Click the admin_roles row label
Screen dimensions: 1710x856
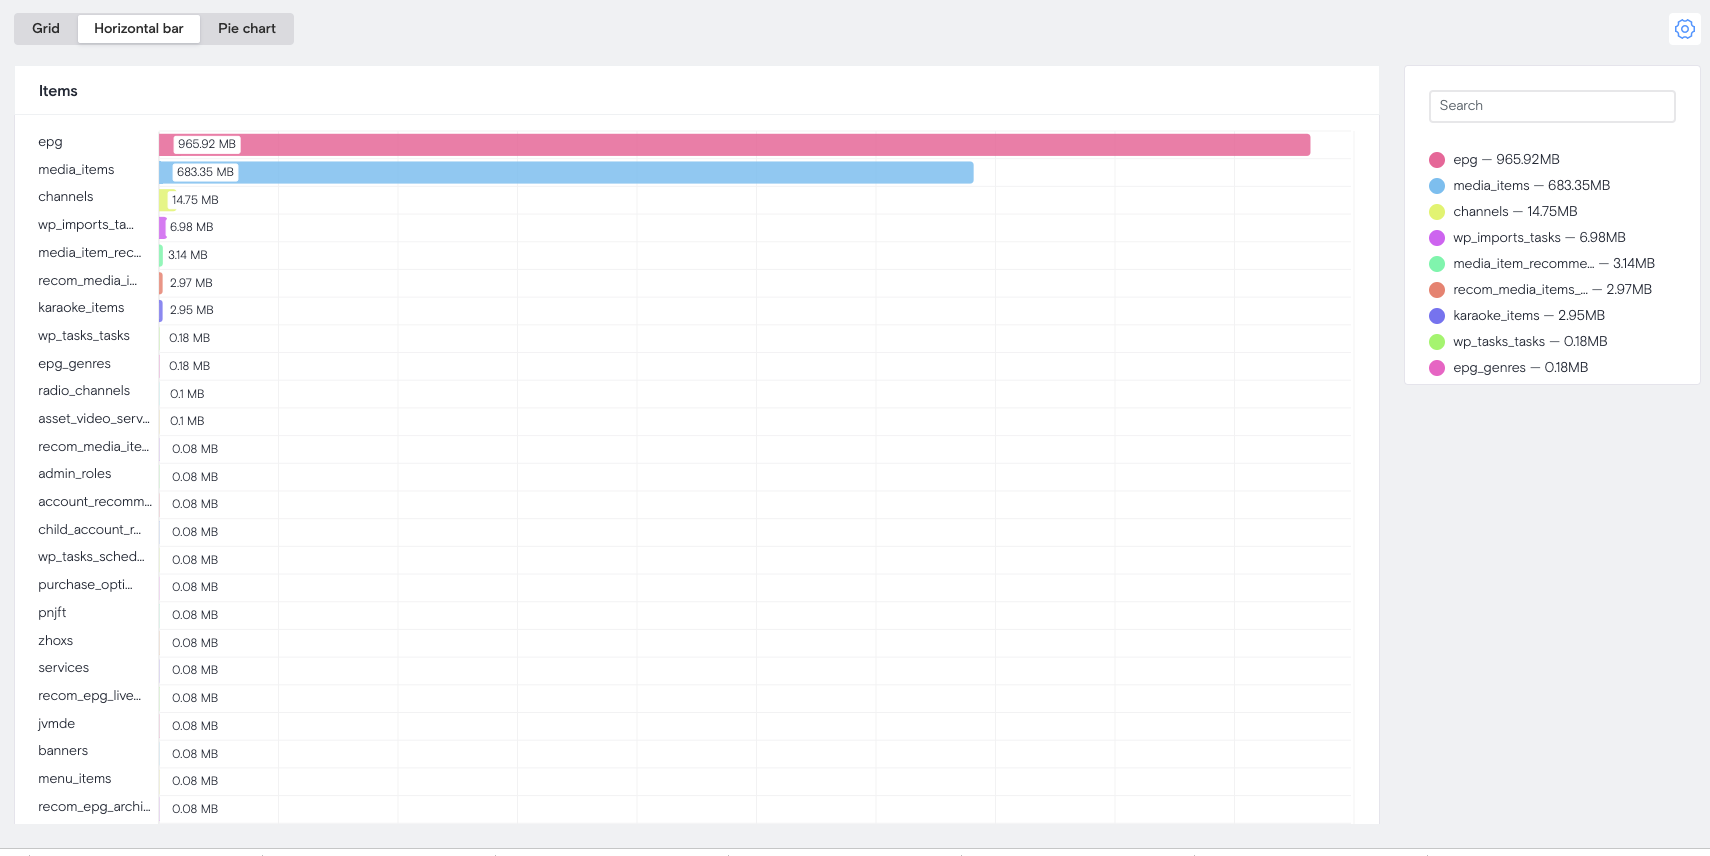pos(75,474)
